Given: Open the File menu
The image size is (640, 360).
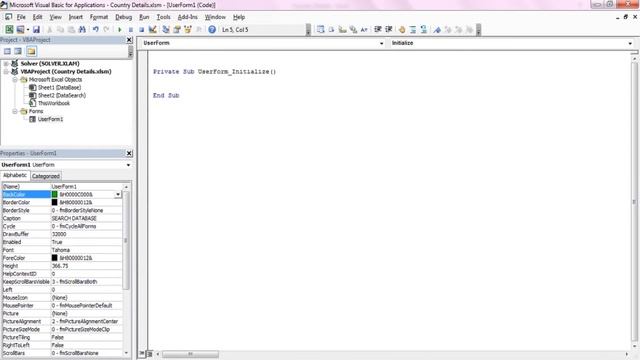Looking at the screenshot, I should tap(21, 17).
